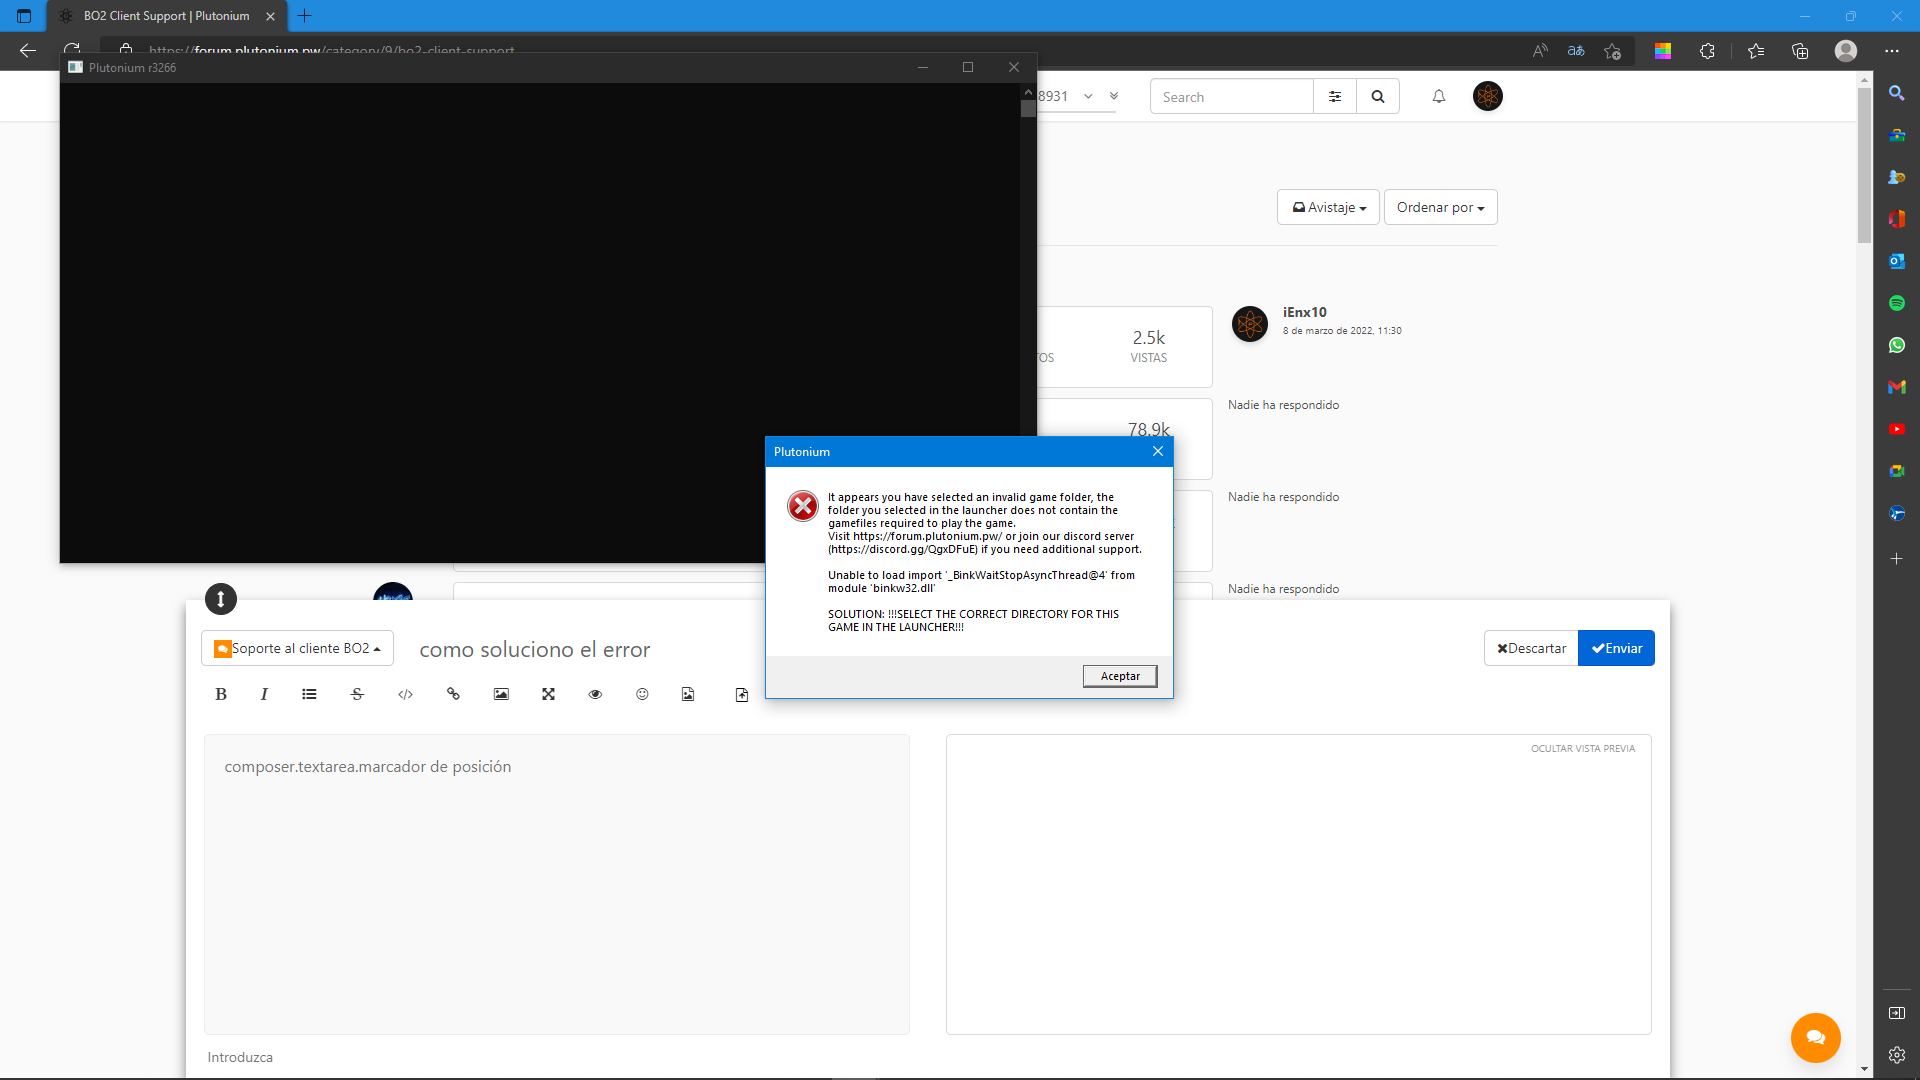Click the composer resize handle icon
The width and height of the screenshot is (1920, 1080).
point(221,599)
